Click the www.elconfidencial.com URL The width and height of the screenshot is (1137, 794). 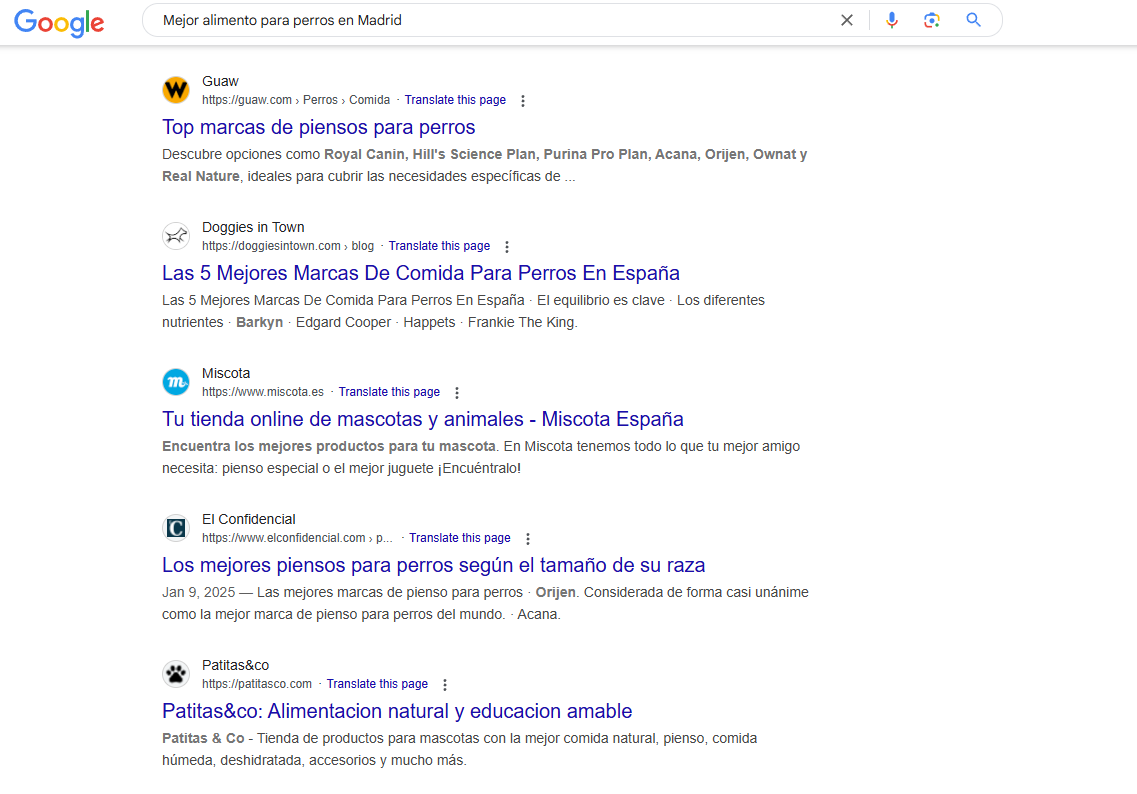coord(297,538)
